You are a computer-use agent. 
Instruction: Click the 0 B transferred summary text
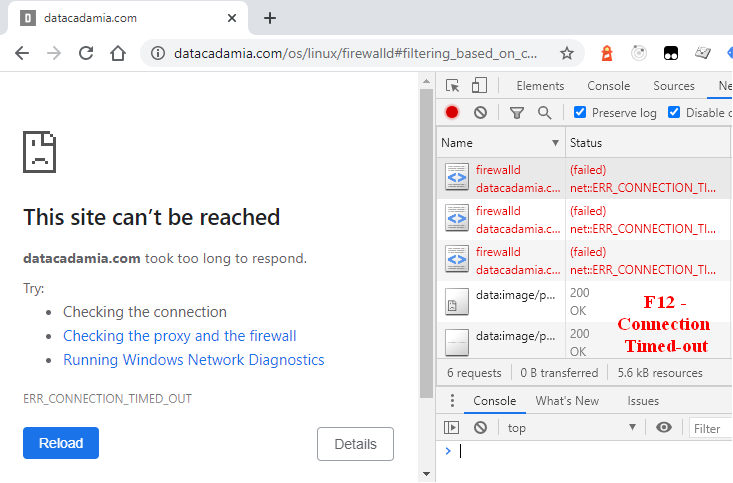pyautogui.click(x=559, y=373)
